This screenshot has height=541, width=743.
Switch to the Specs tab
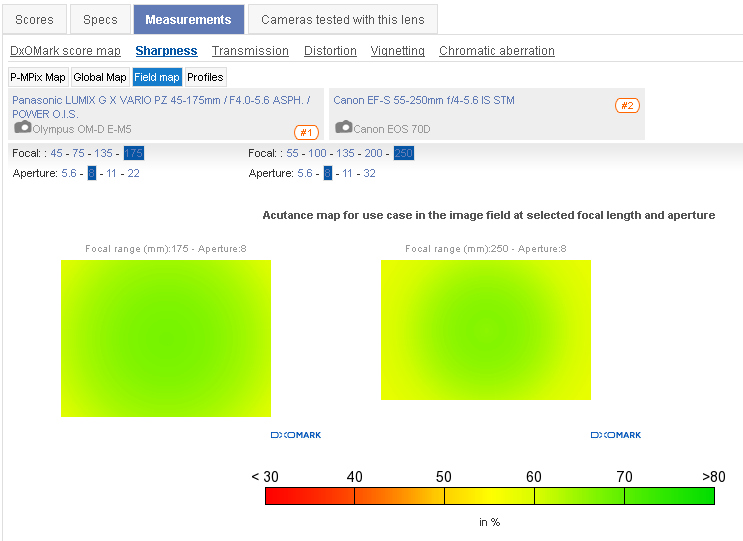click(100, 20)
